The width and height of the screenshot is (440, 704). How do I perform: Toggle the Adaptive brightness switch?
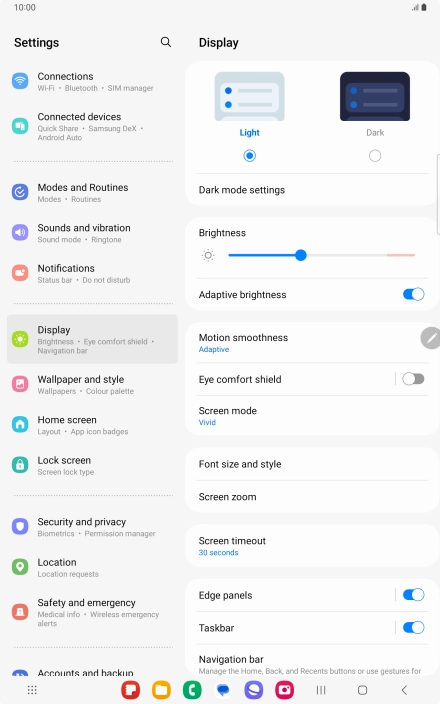(414, 295)
